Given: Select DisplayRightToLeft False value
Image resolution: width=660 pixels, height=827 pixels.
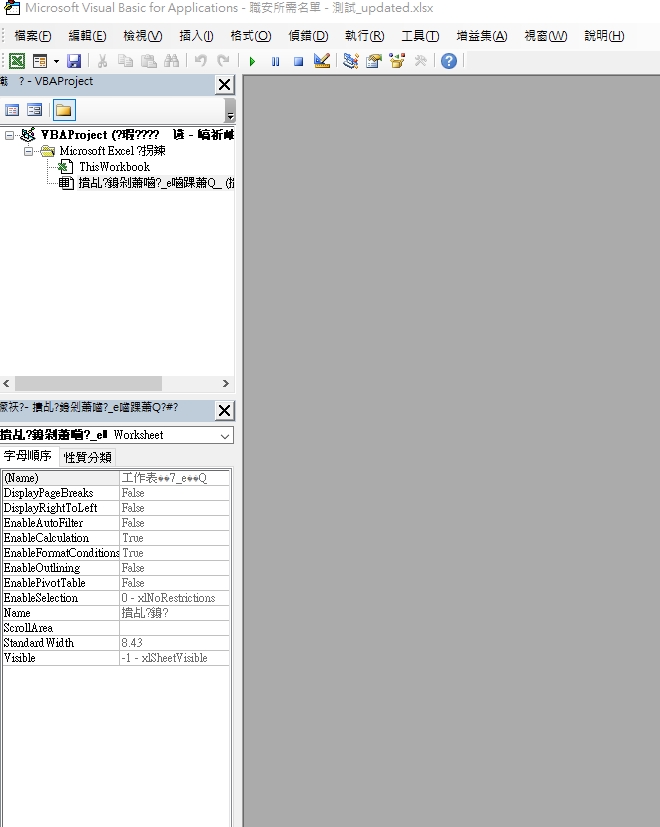Looking at the screenshot, I should pyautogui.click(x=174, y=508).
